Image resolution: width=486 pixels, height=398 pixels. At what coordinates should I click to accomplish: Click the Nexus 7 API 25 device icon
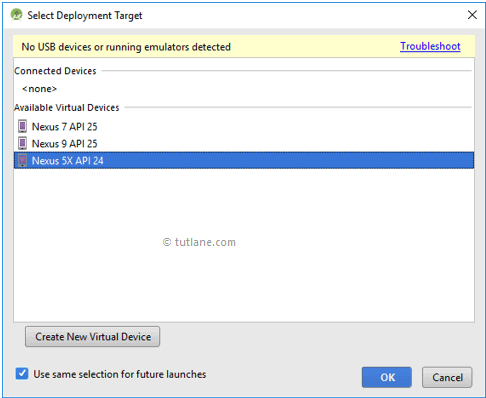point(22,126)
